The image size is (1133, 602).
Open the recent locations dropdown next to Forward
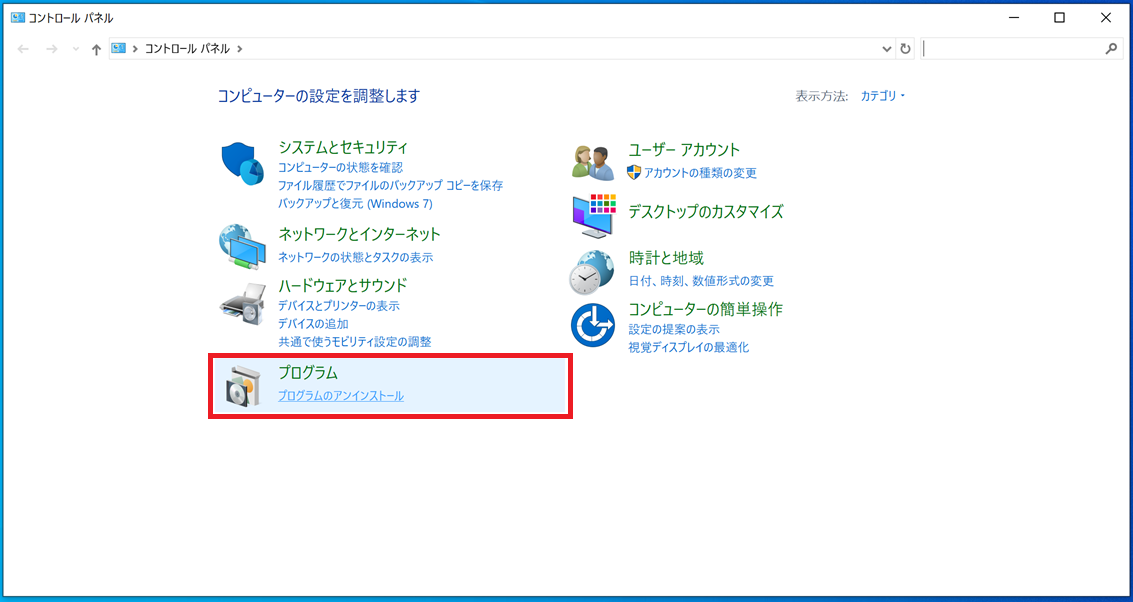76,49
